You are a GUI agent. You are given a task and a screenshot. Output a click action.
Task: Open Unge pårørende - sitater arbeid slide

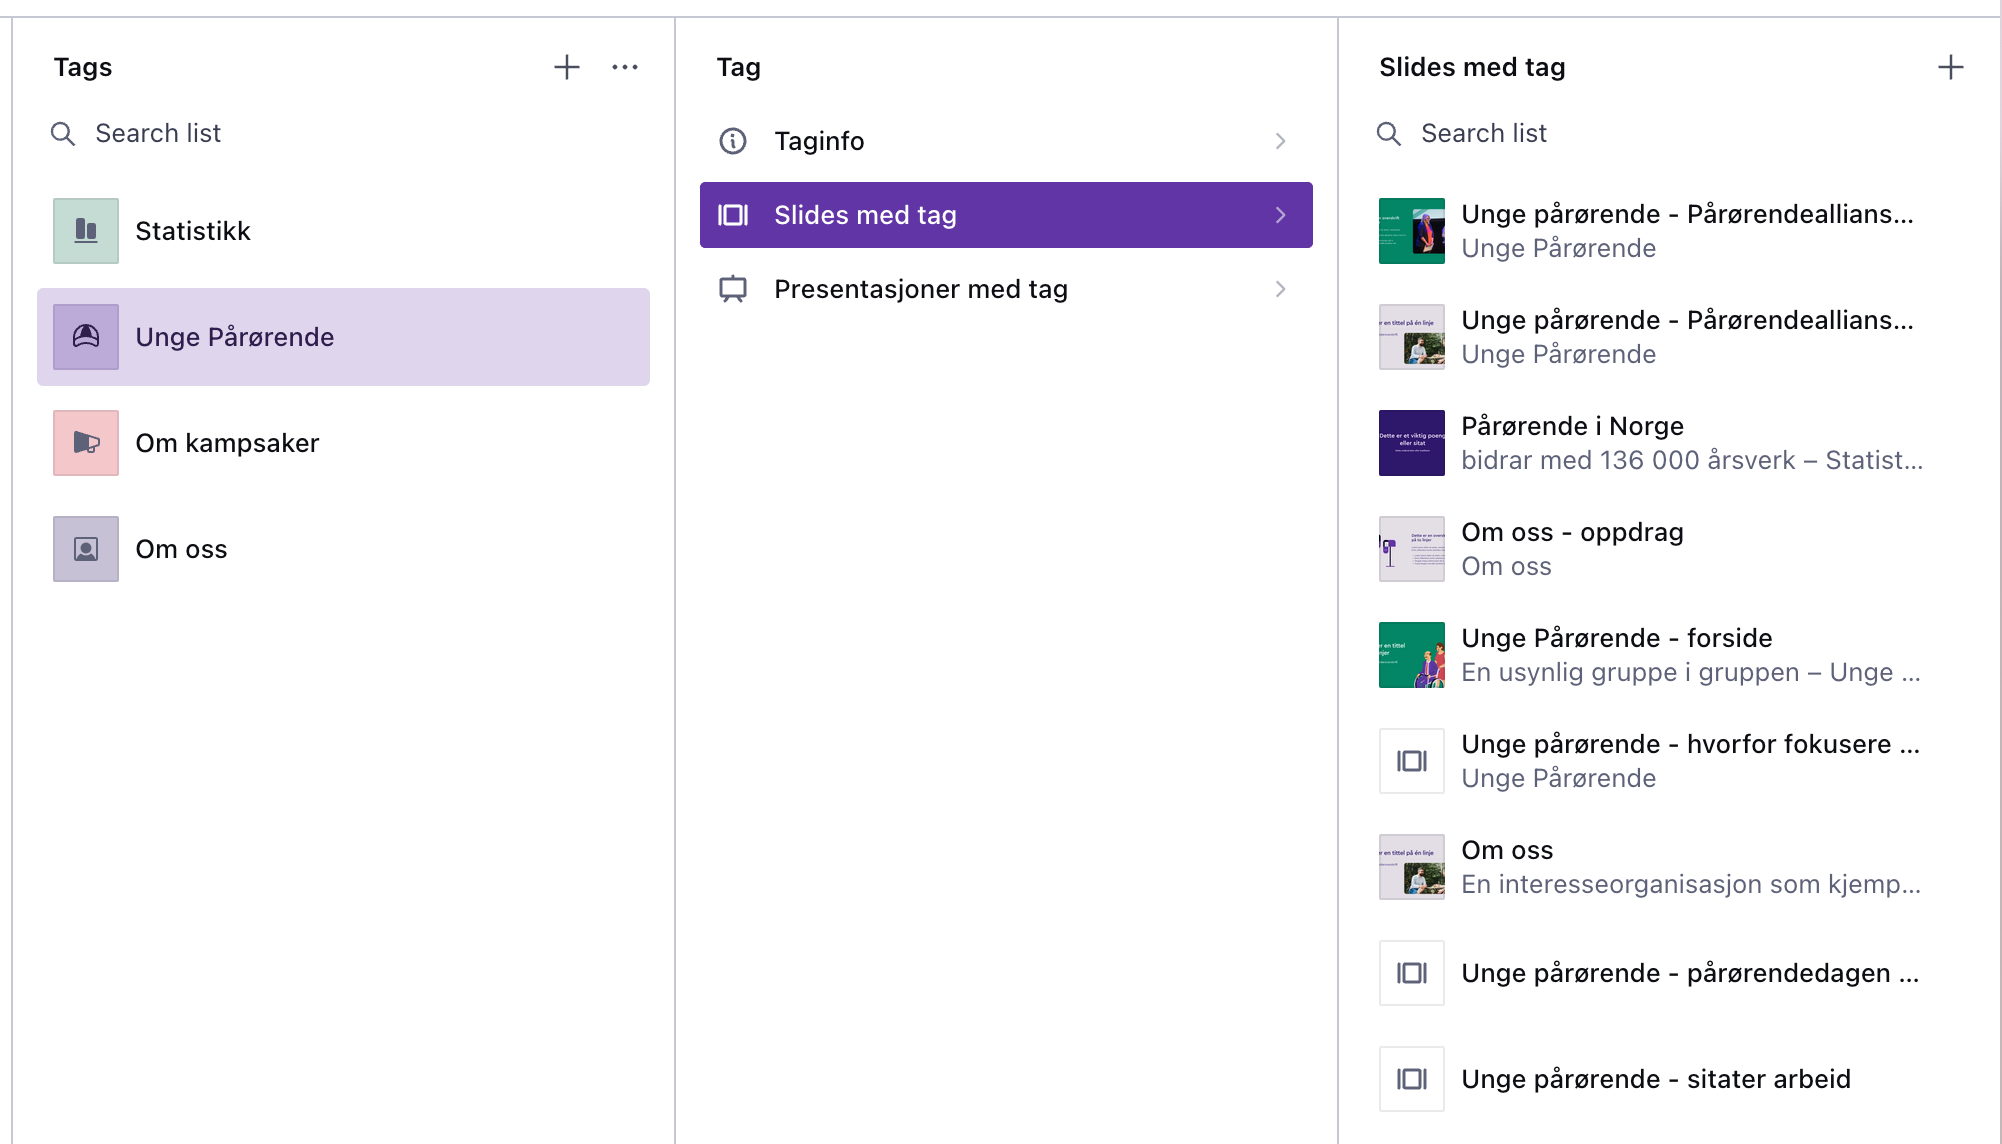click(1655, 1079)
